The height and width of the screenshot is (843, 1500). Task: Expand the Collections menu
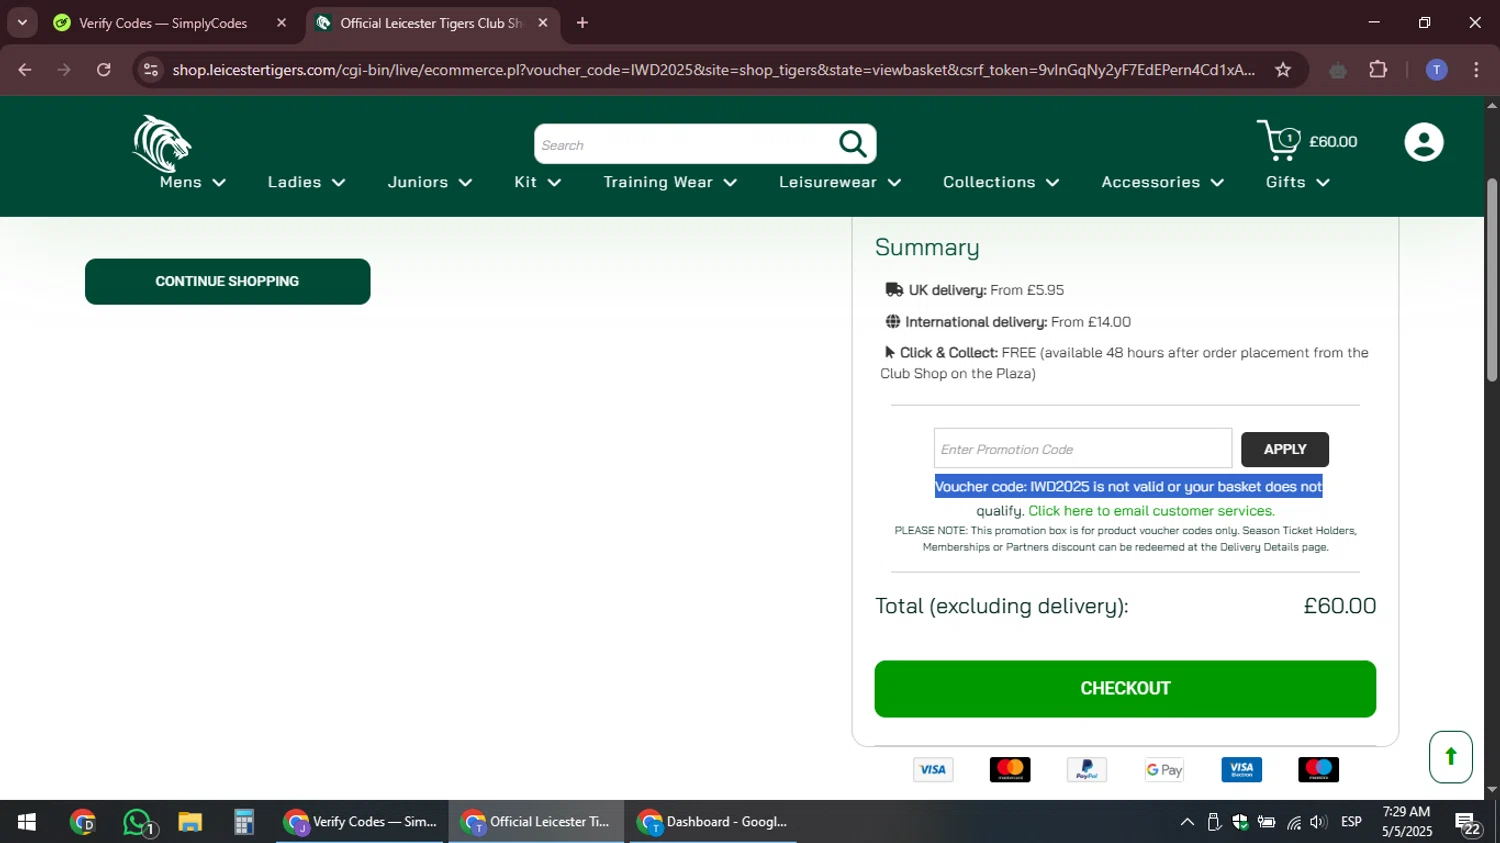[1001, 182]
